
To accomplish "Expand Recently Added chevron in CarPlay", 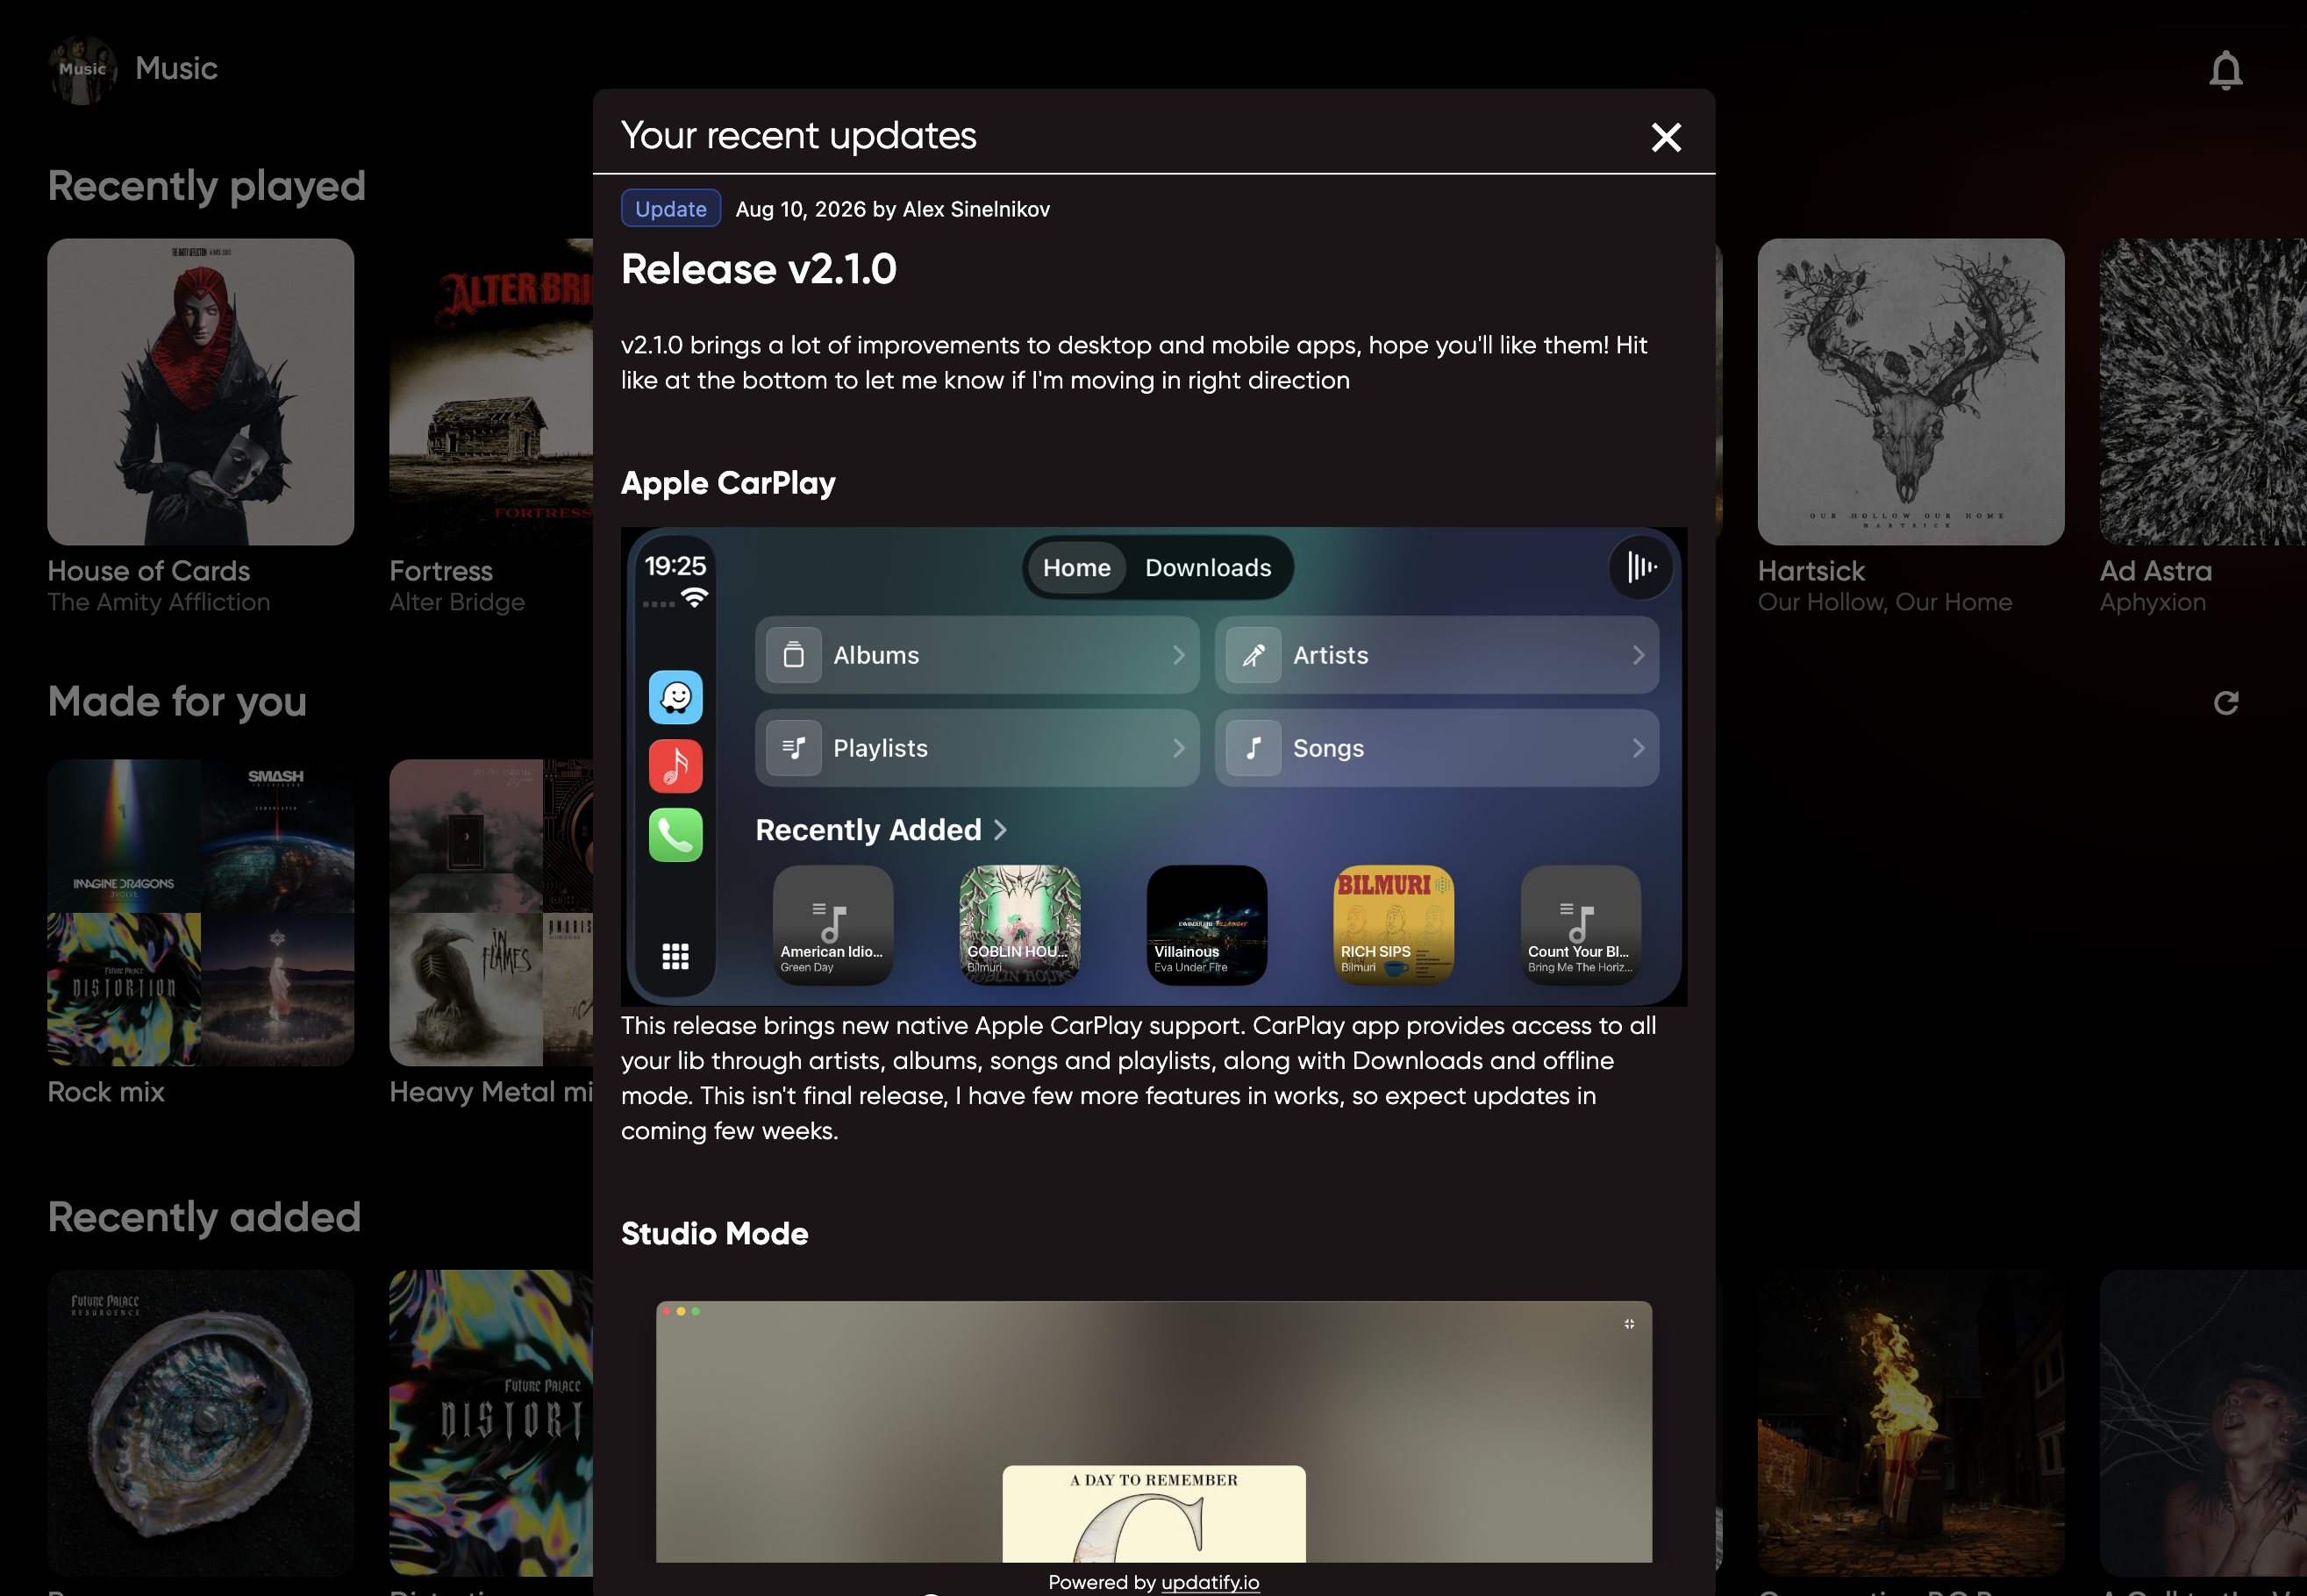I will click(1000, 830).
